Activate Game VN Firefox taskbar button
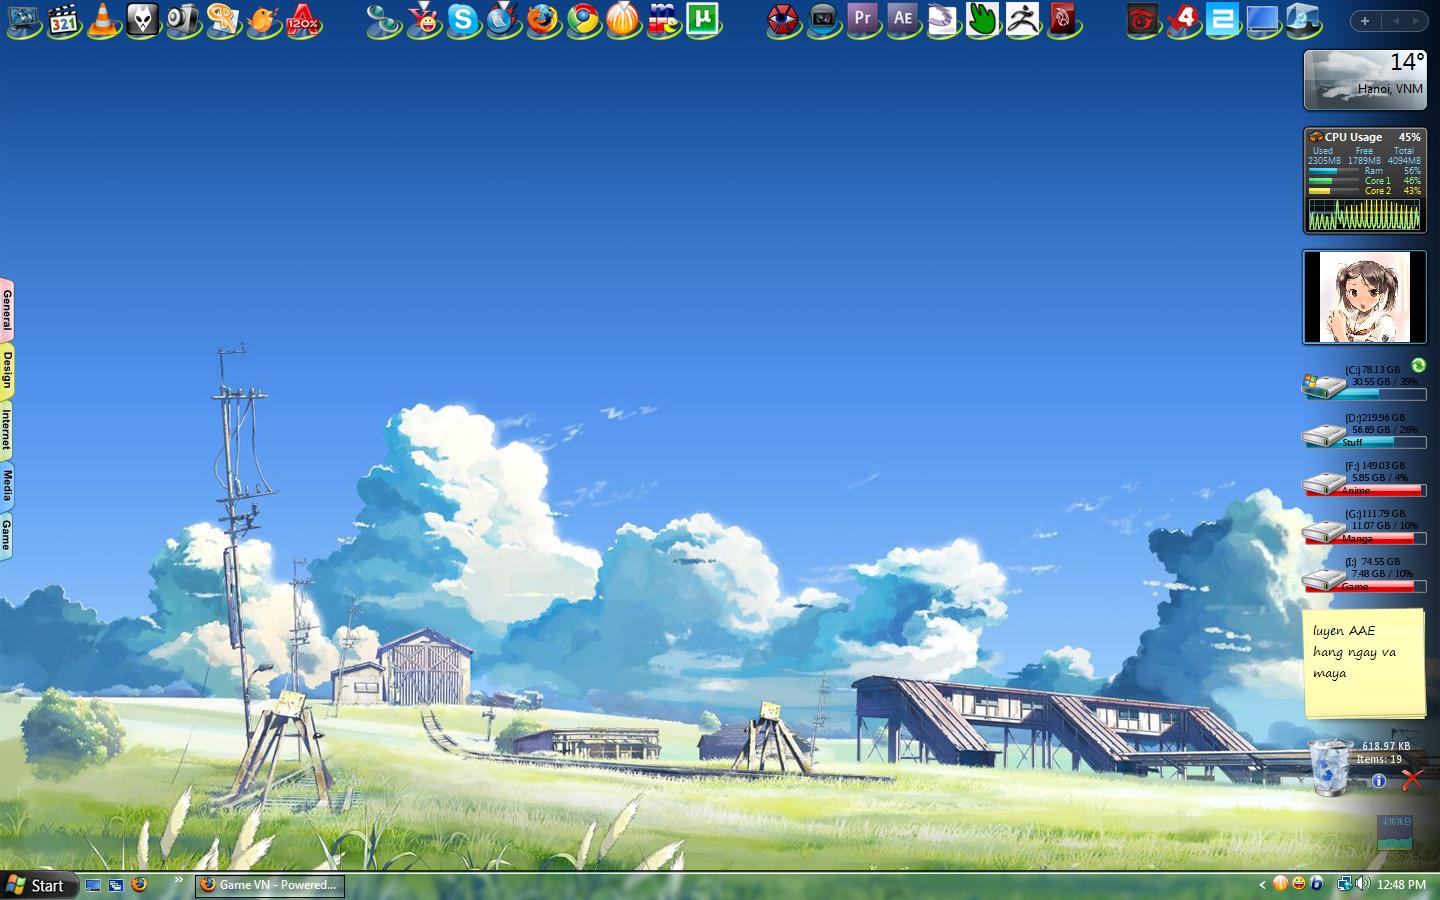Viewport: 1440px width, 900px height. coord(269,885)
